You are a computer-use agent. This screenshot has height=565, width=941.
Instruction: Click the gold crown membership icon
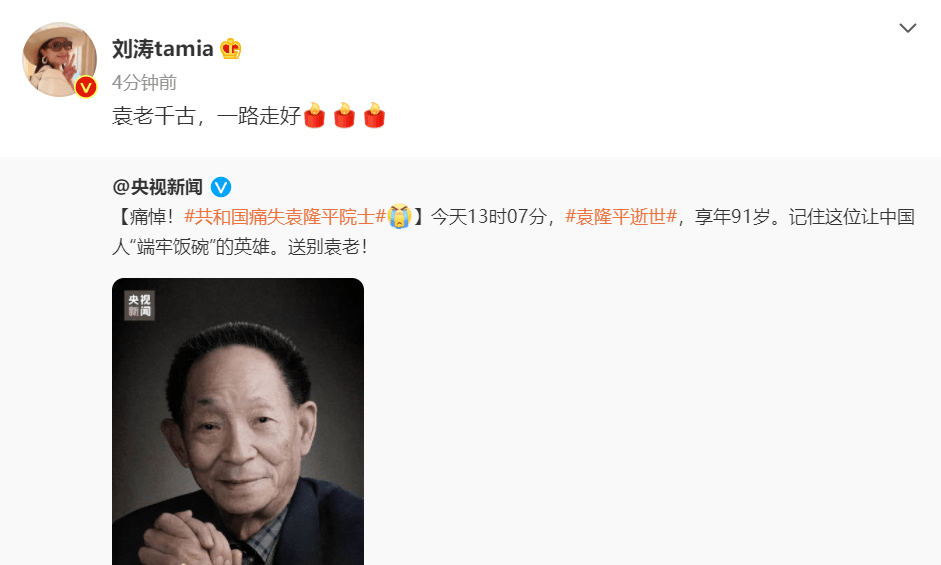pyautogui.click(x=230, y=49)
